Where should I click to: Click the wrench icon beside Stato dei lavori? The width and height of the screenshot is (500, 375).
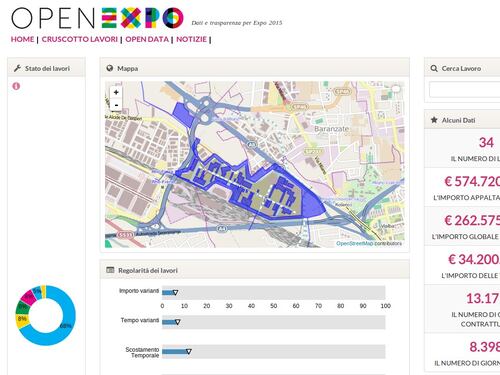coord(17,68)
